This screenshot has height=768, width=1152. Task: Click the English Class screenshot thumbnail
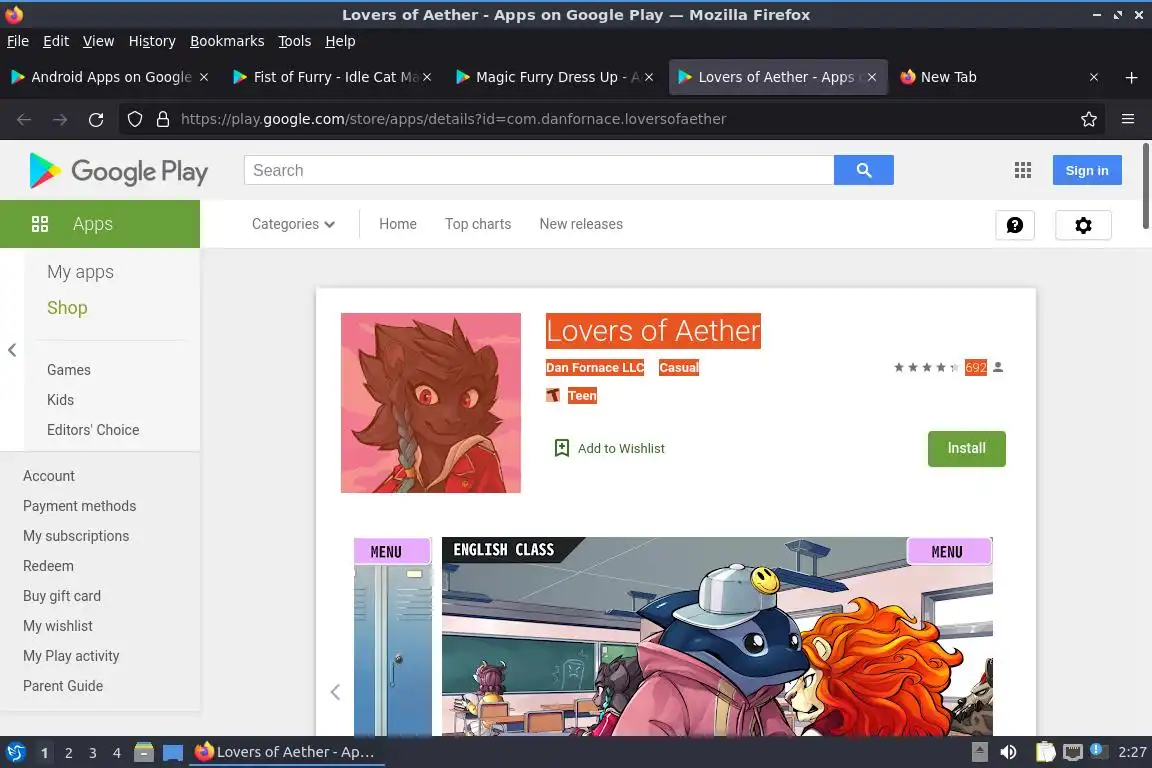pos(717,636)
